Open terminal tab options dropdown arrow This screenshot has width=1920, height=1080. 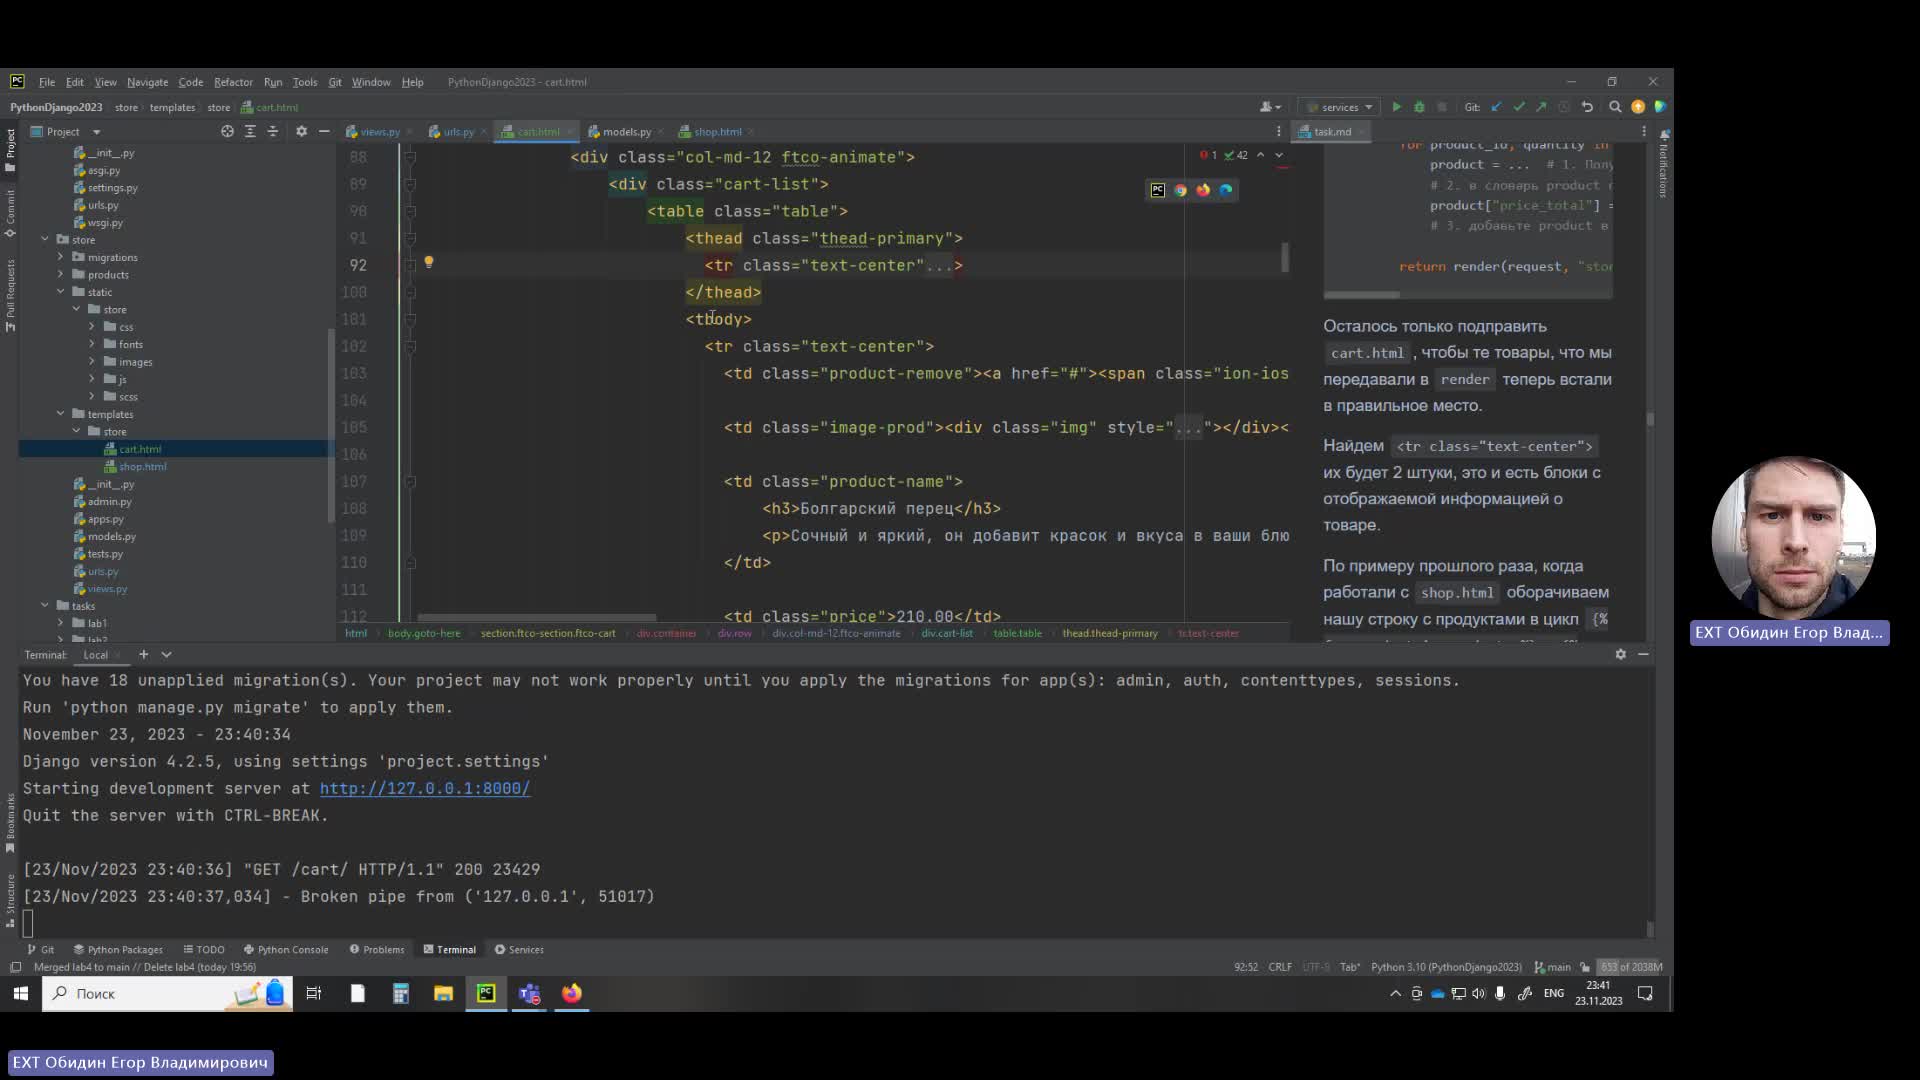(x=166, y=654)
